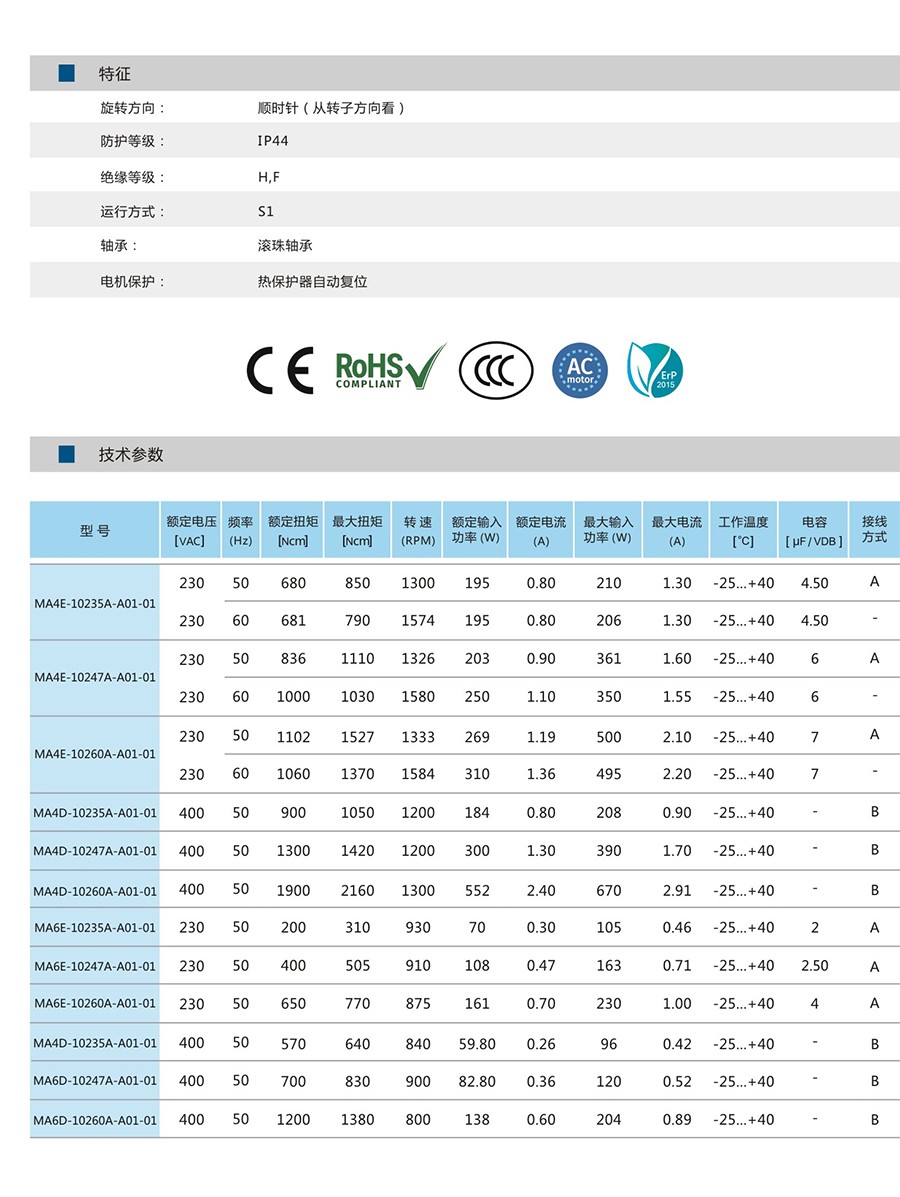Click max torque value 2160
Image resolution: width=900 pixels, height=1197 pixels.
click(x=357, y=890)
